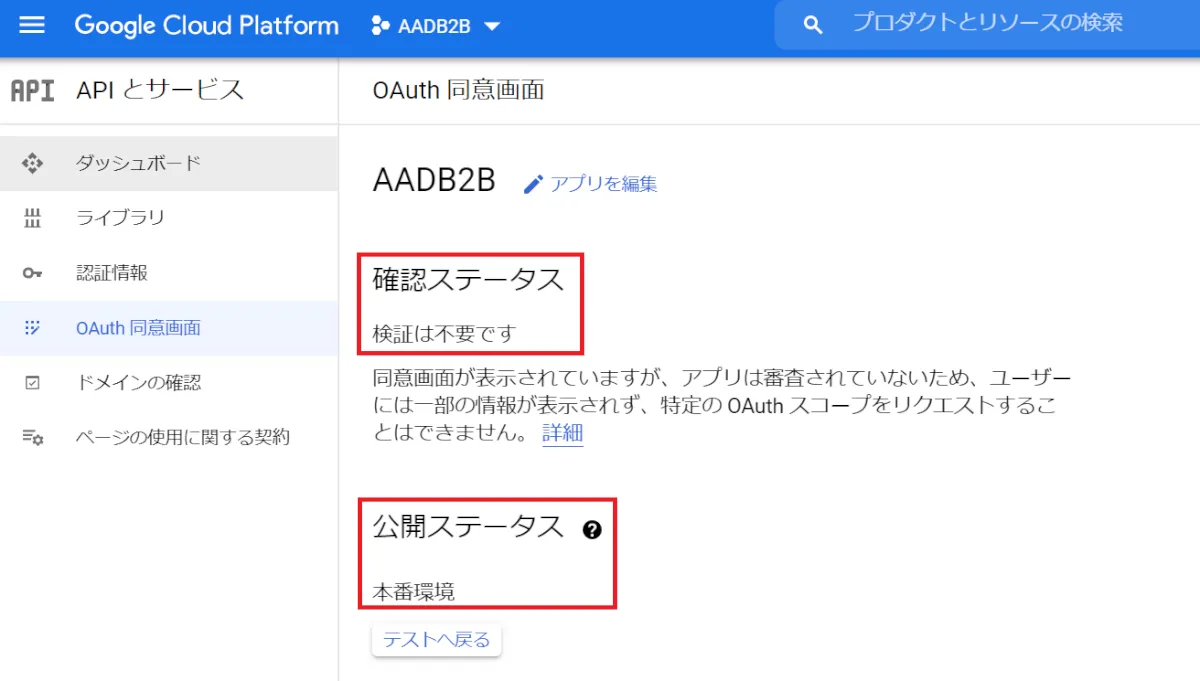Click the OAuth 同意画面 sidebar icon
Screen dimensions: 1200x681
(32, 328)
